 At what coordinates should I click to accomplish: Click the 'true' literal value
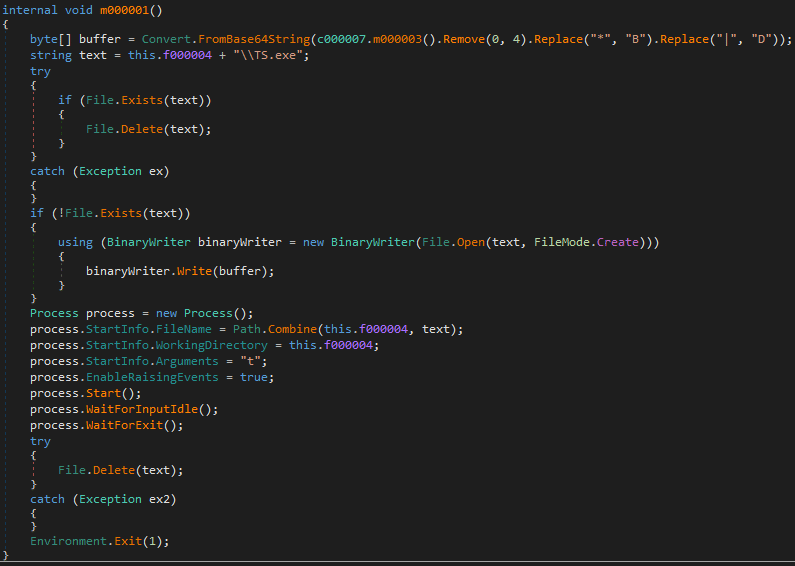click(x=254, y=377)
